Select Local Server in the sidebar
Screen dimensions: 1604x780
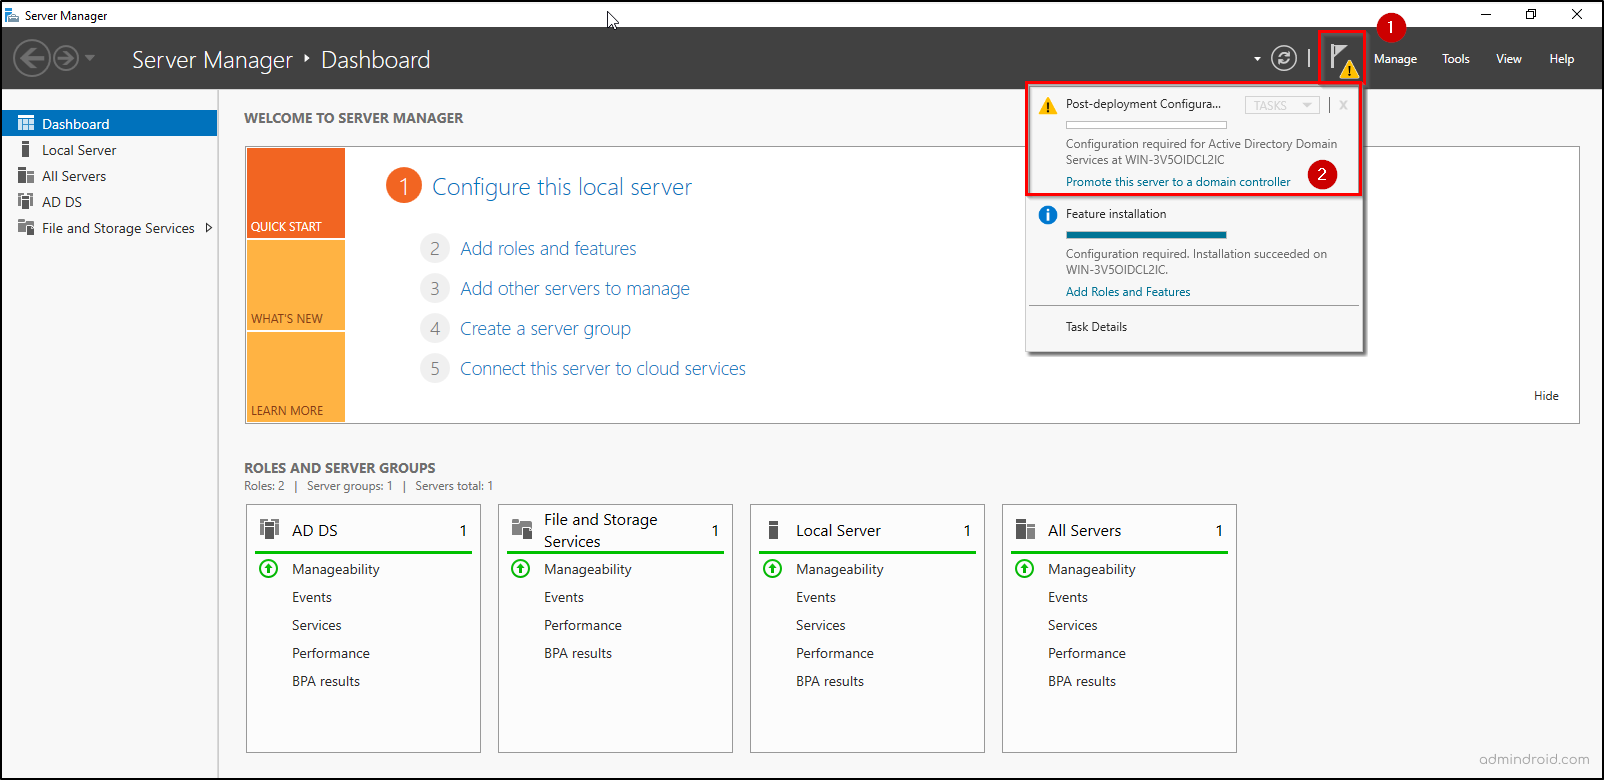pos(109,150)
